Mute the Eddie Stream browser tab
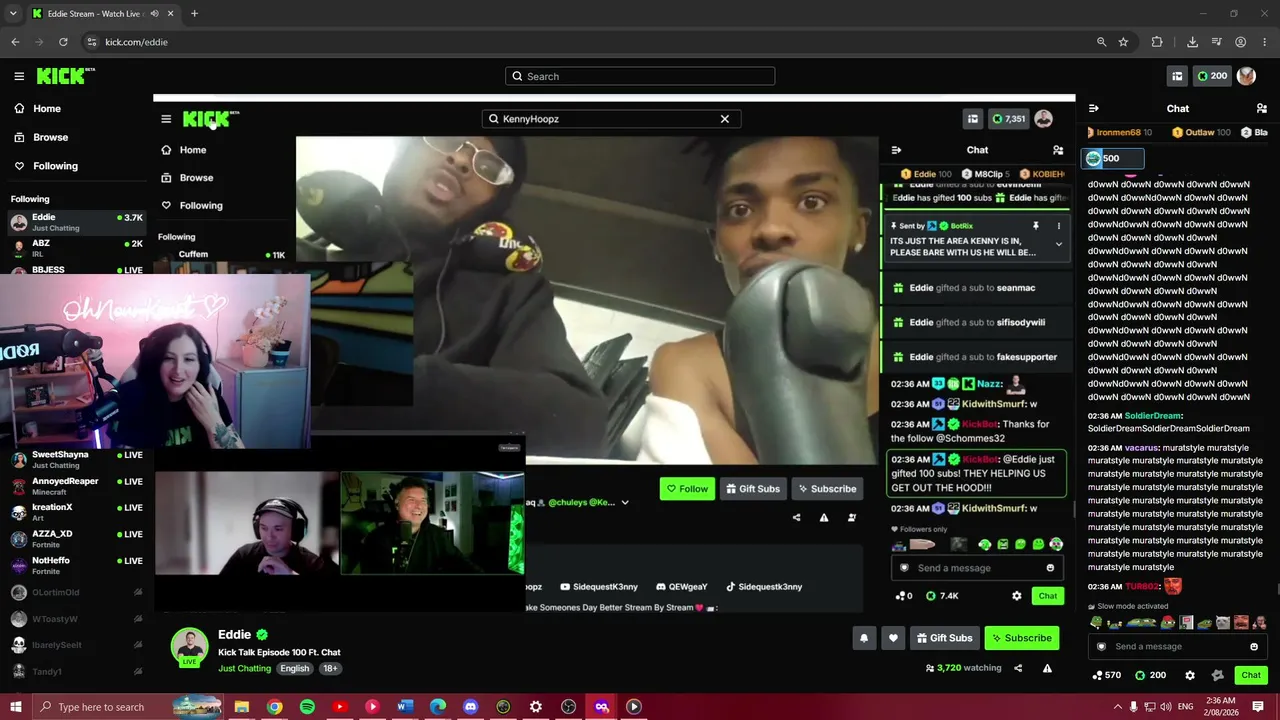 [x=154, y=14]
